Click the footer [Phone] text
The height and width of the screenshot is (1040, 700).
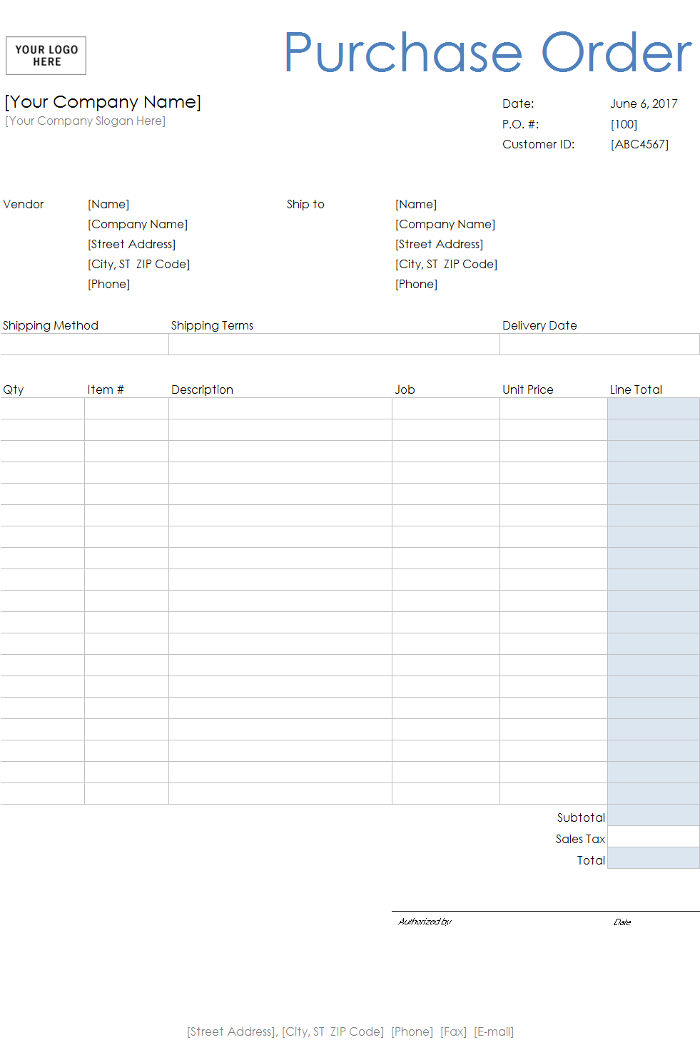click(412, 1031)
